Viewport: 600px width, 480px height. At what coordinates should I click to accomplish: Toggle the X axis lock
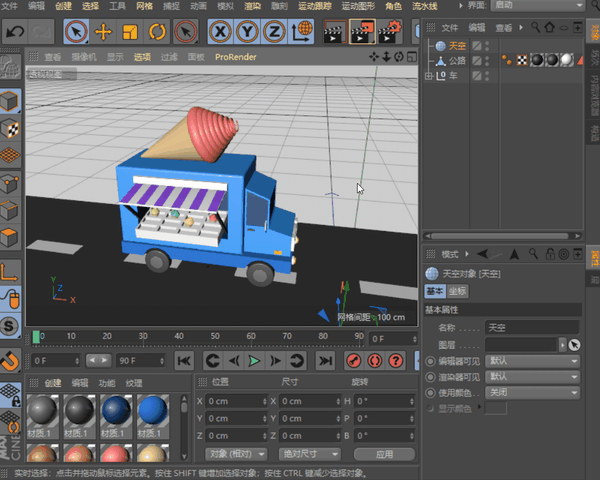219,32
